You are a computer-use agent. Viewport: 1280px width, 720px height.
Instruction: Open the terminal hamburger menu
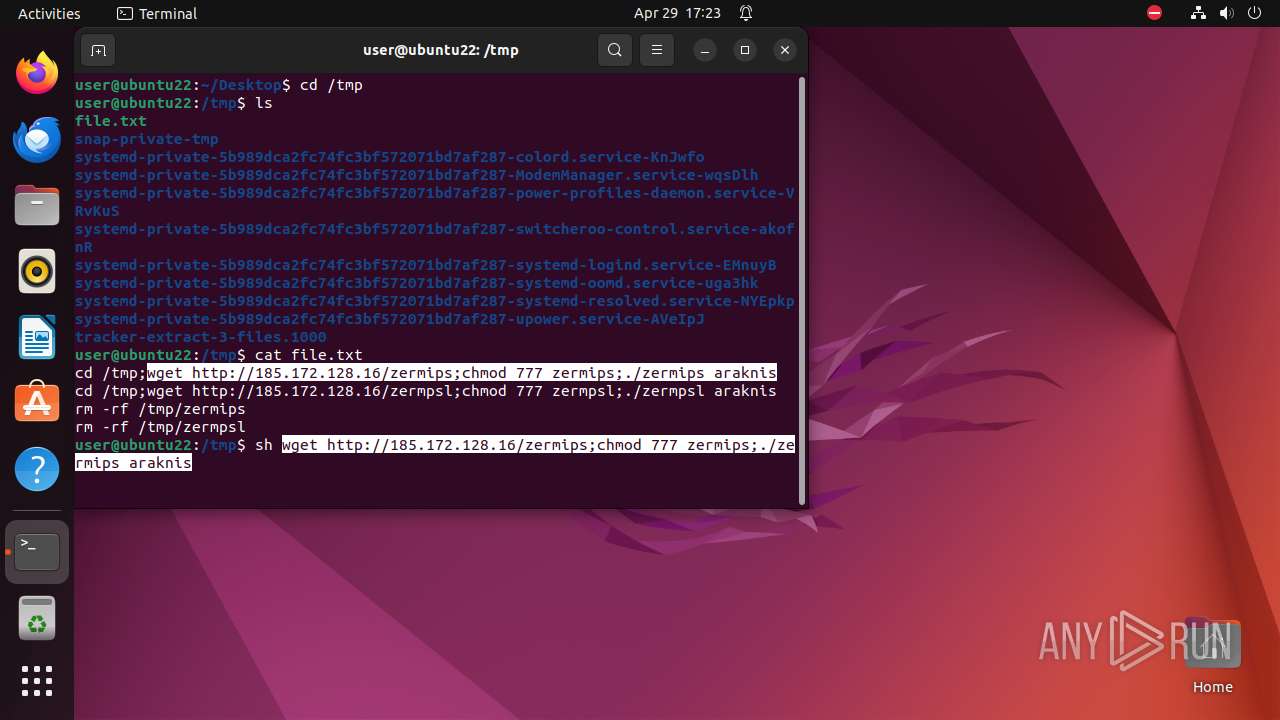tap(656, 50)
